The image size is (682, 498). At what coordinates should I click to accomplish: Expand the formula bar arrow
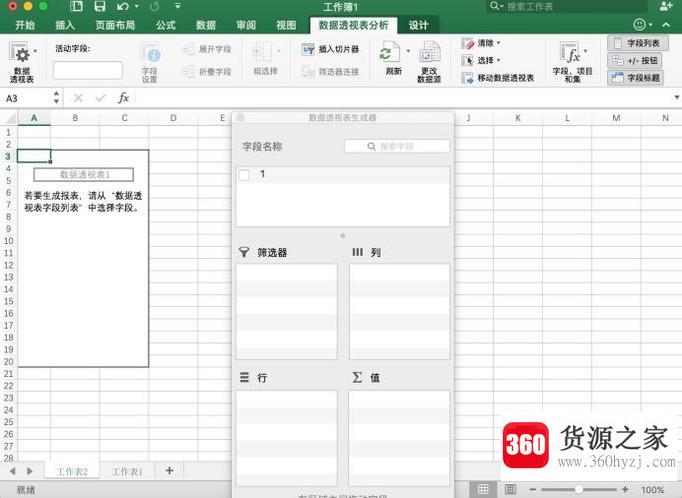click(677, 97)
